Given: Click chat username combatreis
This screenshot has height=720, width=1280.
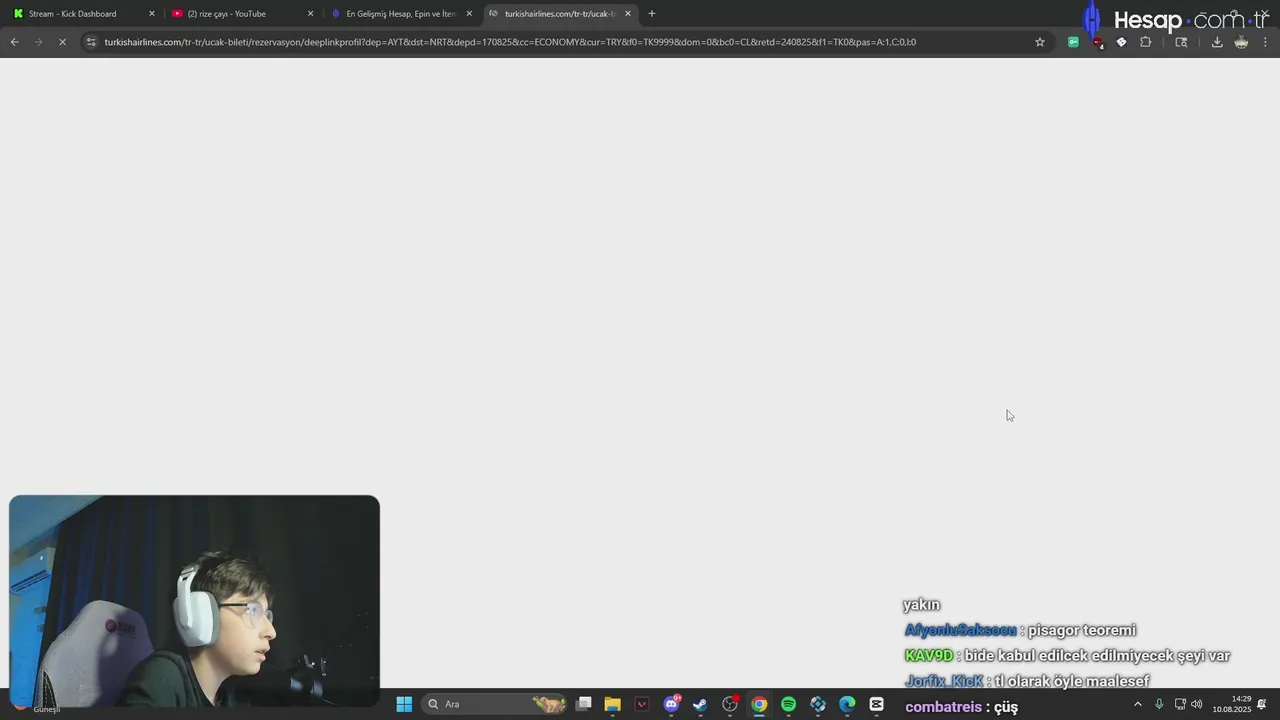Looking at the screenshot, I should (944, 707).
